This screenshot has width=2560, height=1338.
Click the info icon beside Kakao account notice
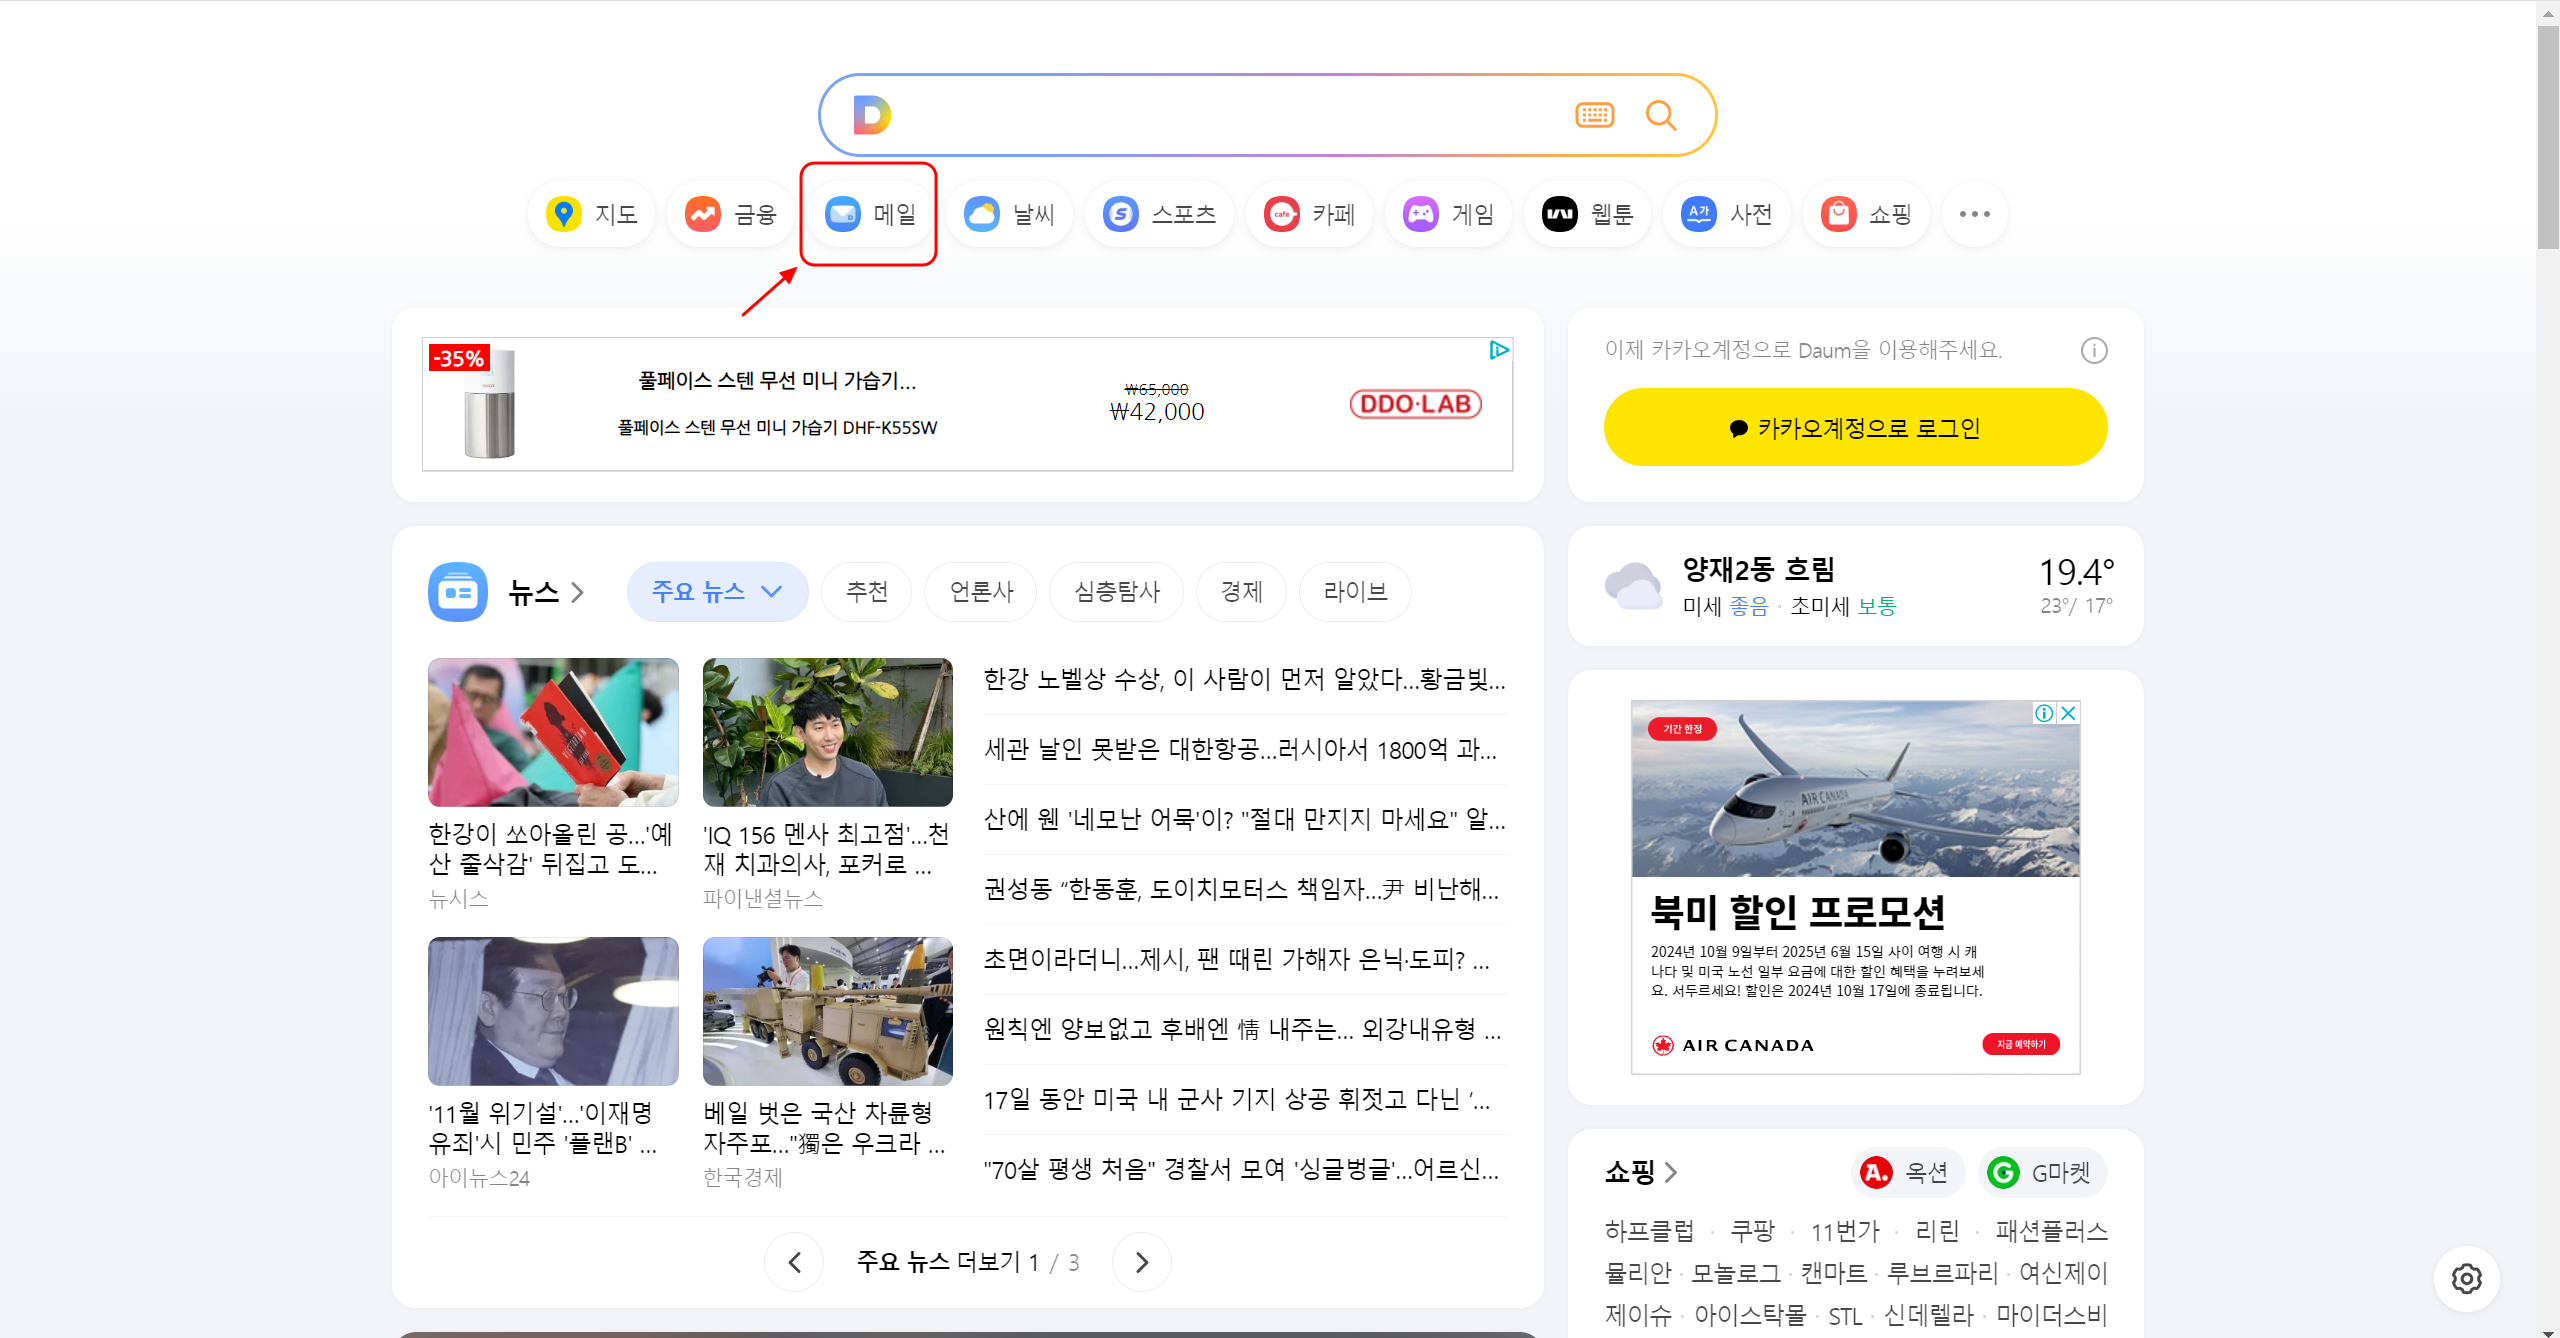point(2093,351)
